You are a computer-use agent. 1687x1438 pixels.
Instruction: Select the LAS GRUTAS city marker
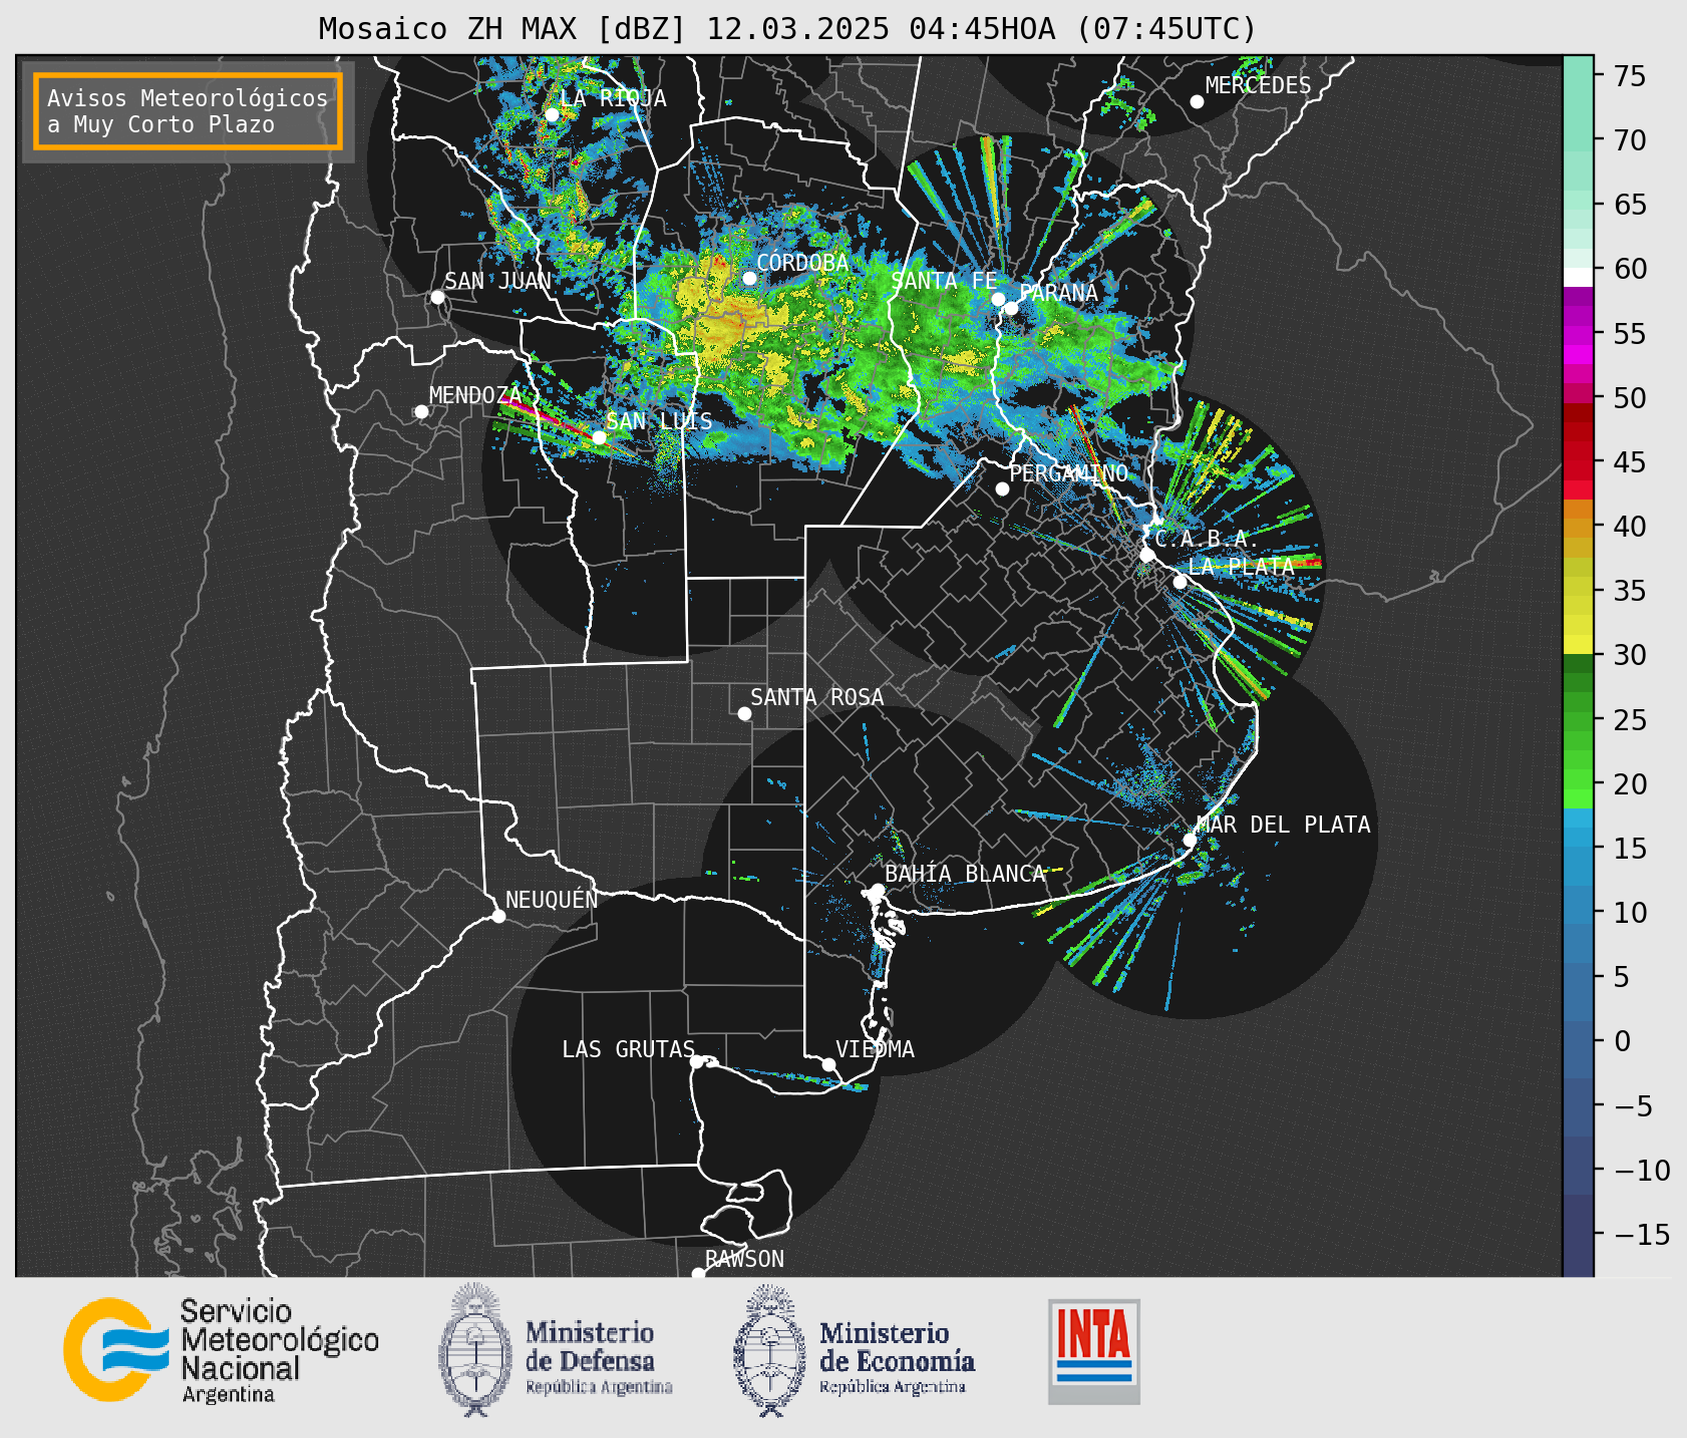coord(697,1061)
